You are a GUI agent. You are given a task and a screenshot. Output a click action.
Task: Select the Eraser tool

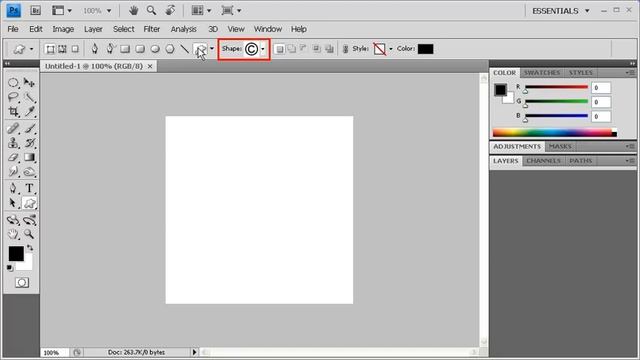point(13,157)
